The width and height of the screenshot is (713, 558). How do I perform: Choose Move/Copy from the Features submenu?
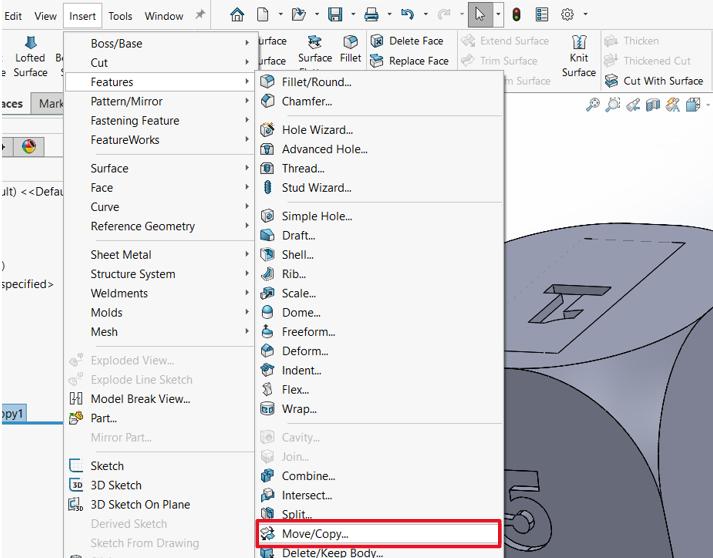(x=378, y=533)
